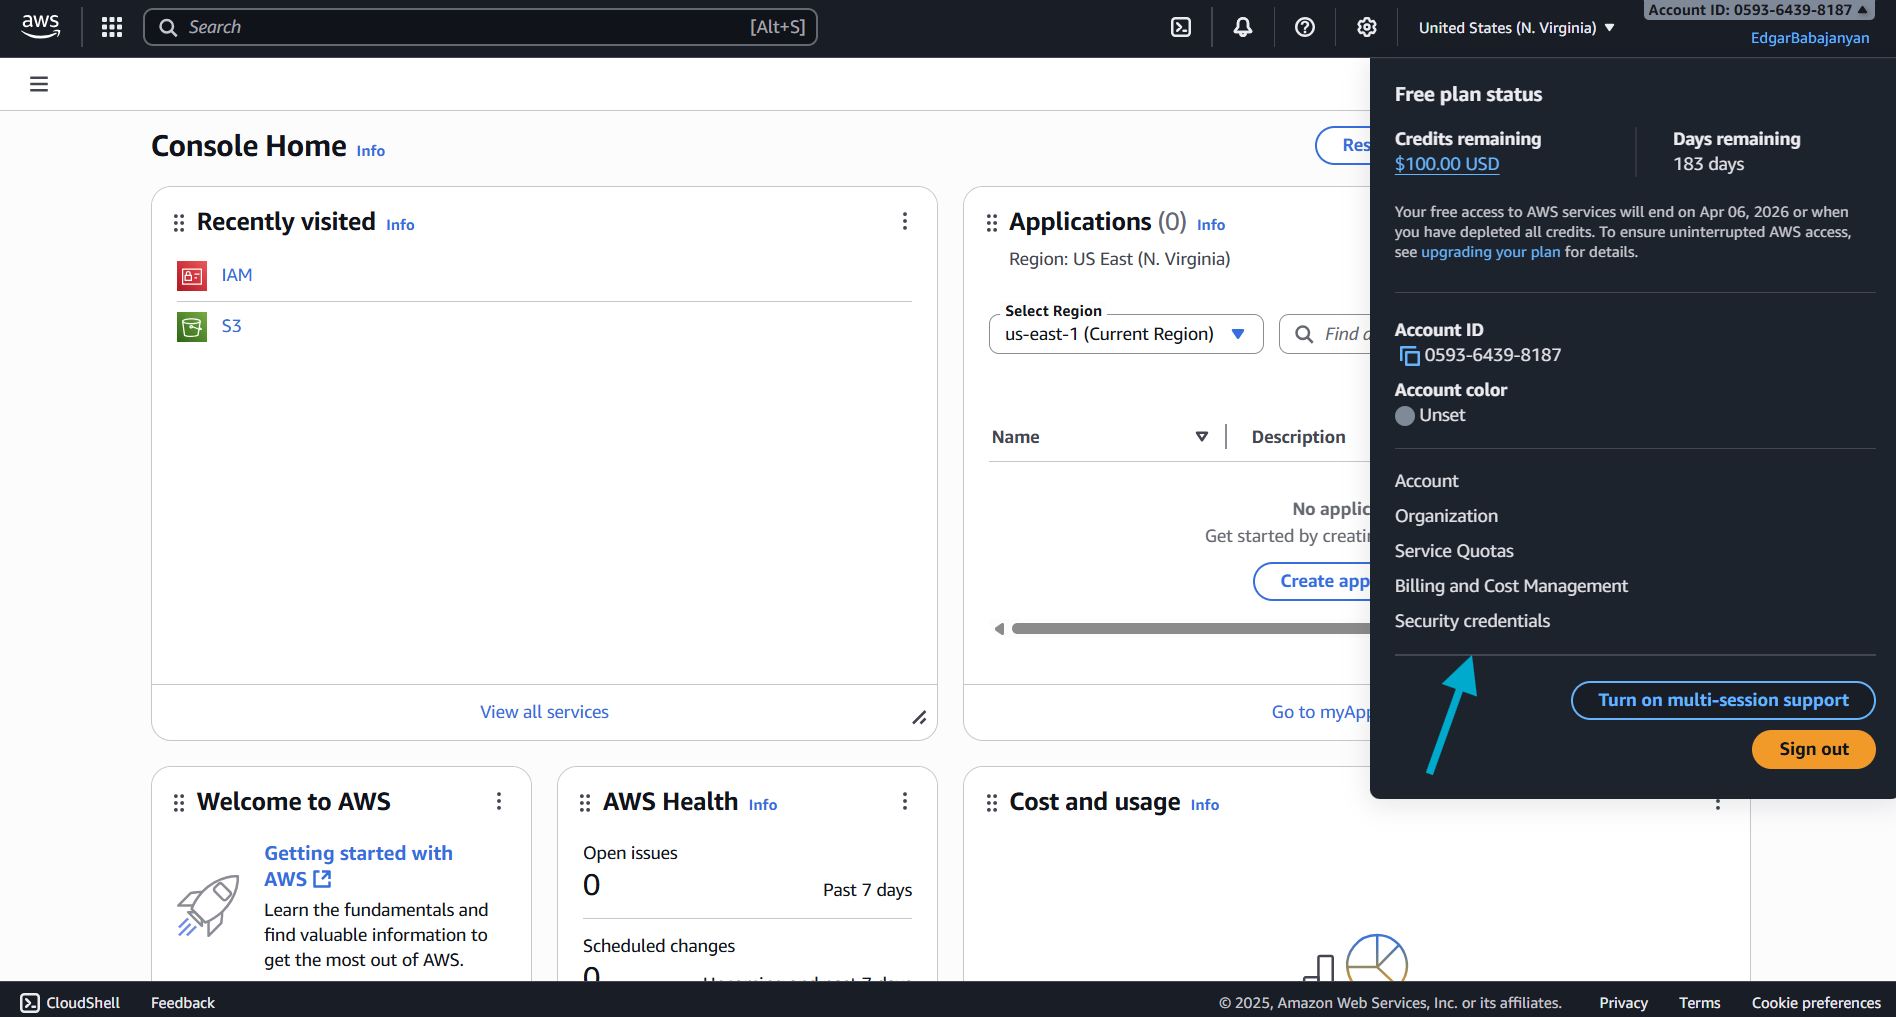Viewport: 1896px width, 1017px height.
Task: Copy the Account ID
Action: point(1408,355)
